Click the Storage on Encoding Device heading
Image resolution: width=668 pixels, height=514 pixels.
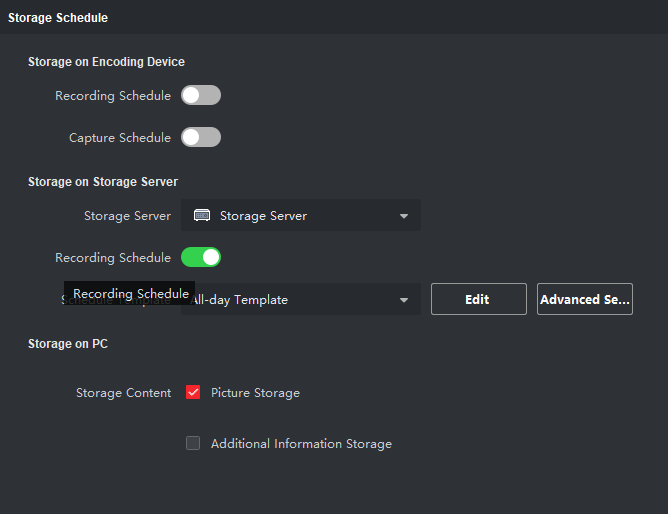point(106,62)
